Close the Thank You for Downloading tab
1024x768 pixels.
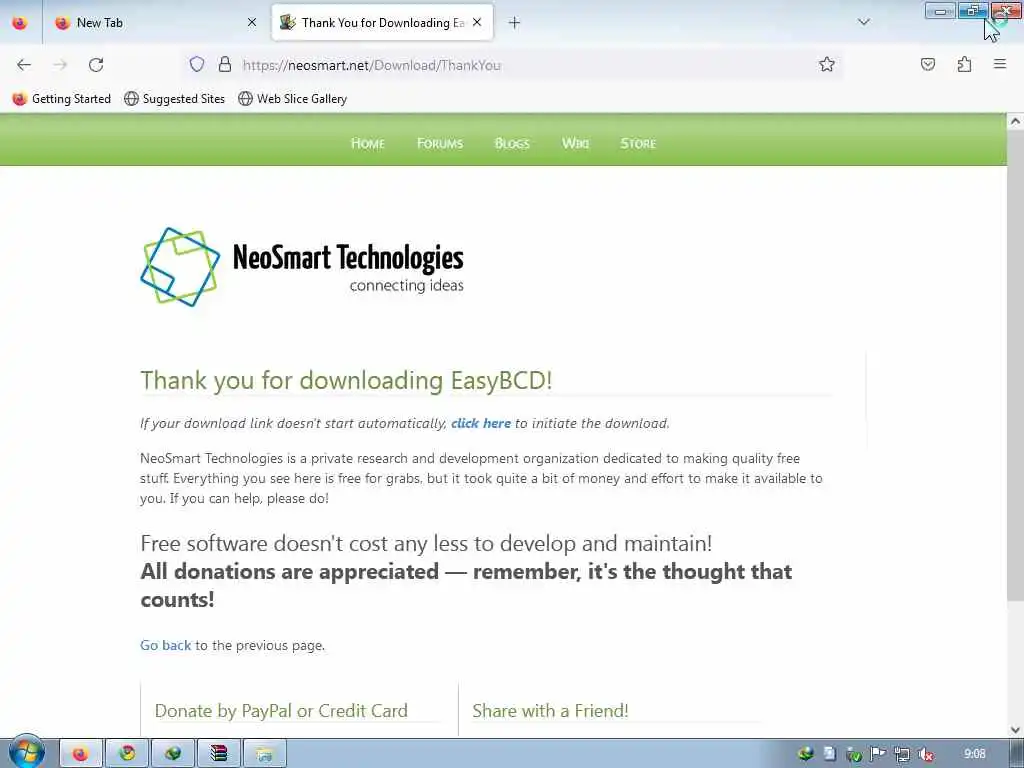(477, 22)
